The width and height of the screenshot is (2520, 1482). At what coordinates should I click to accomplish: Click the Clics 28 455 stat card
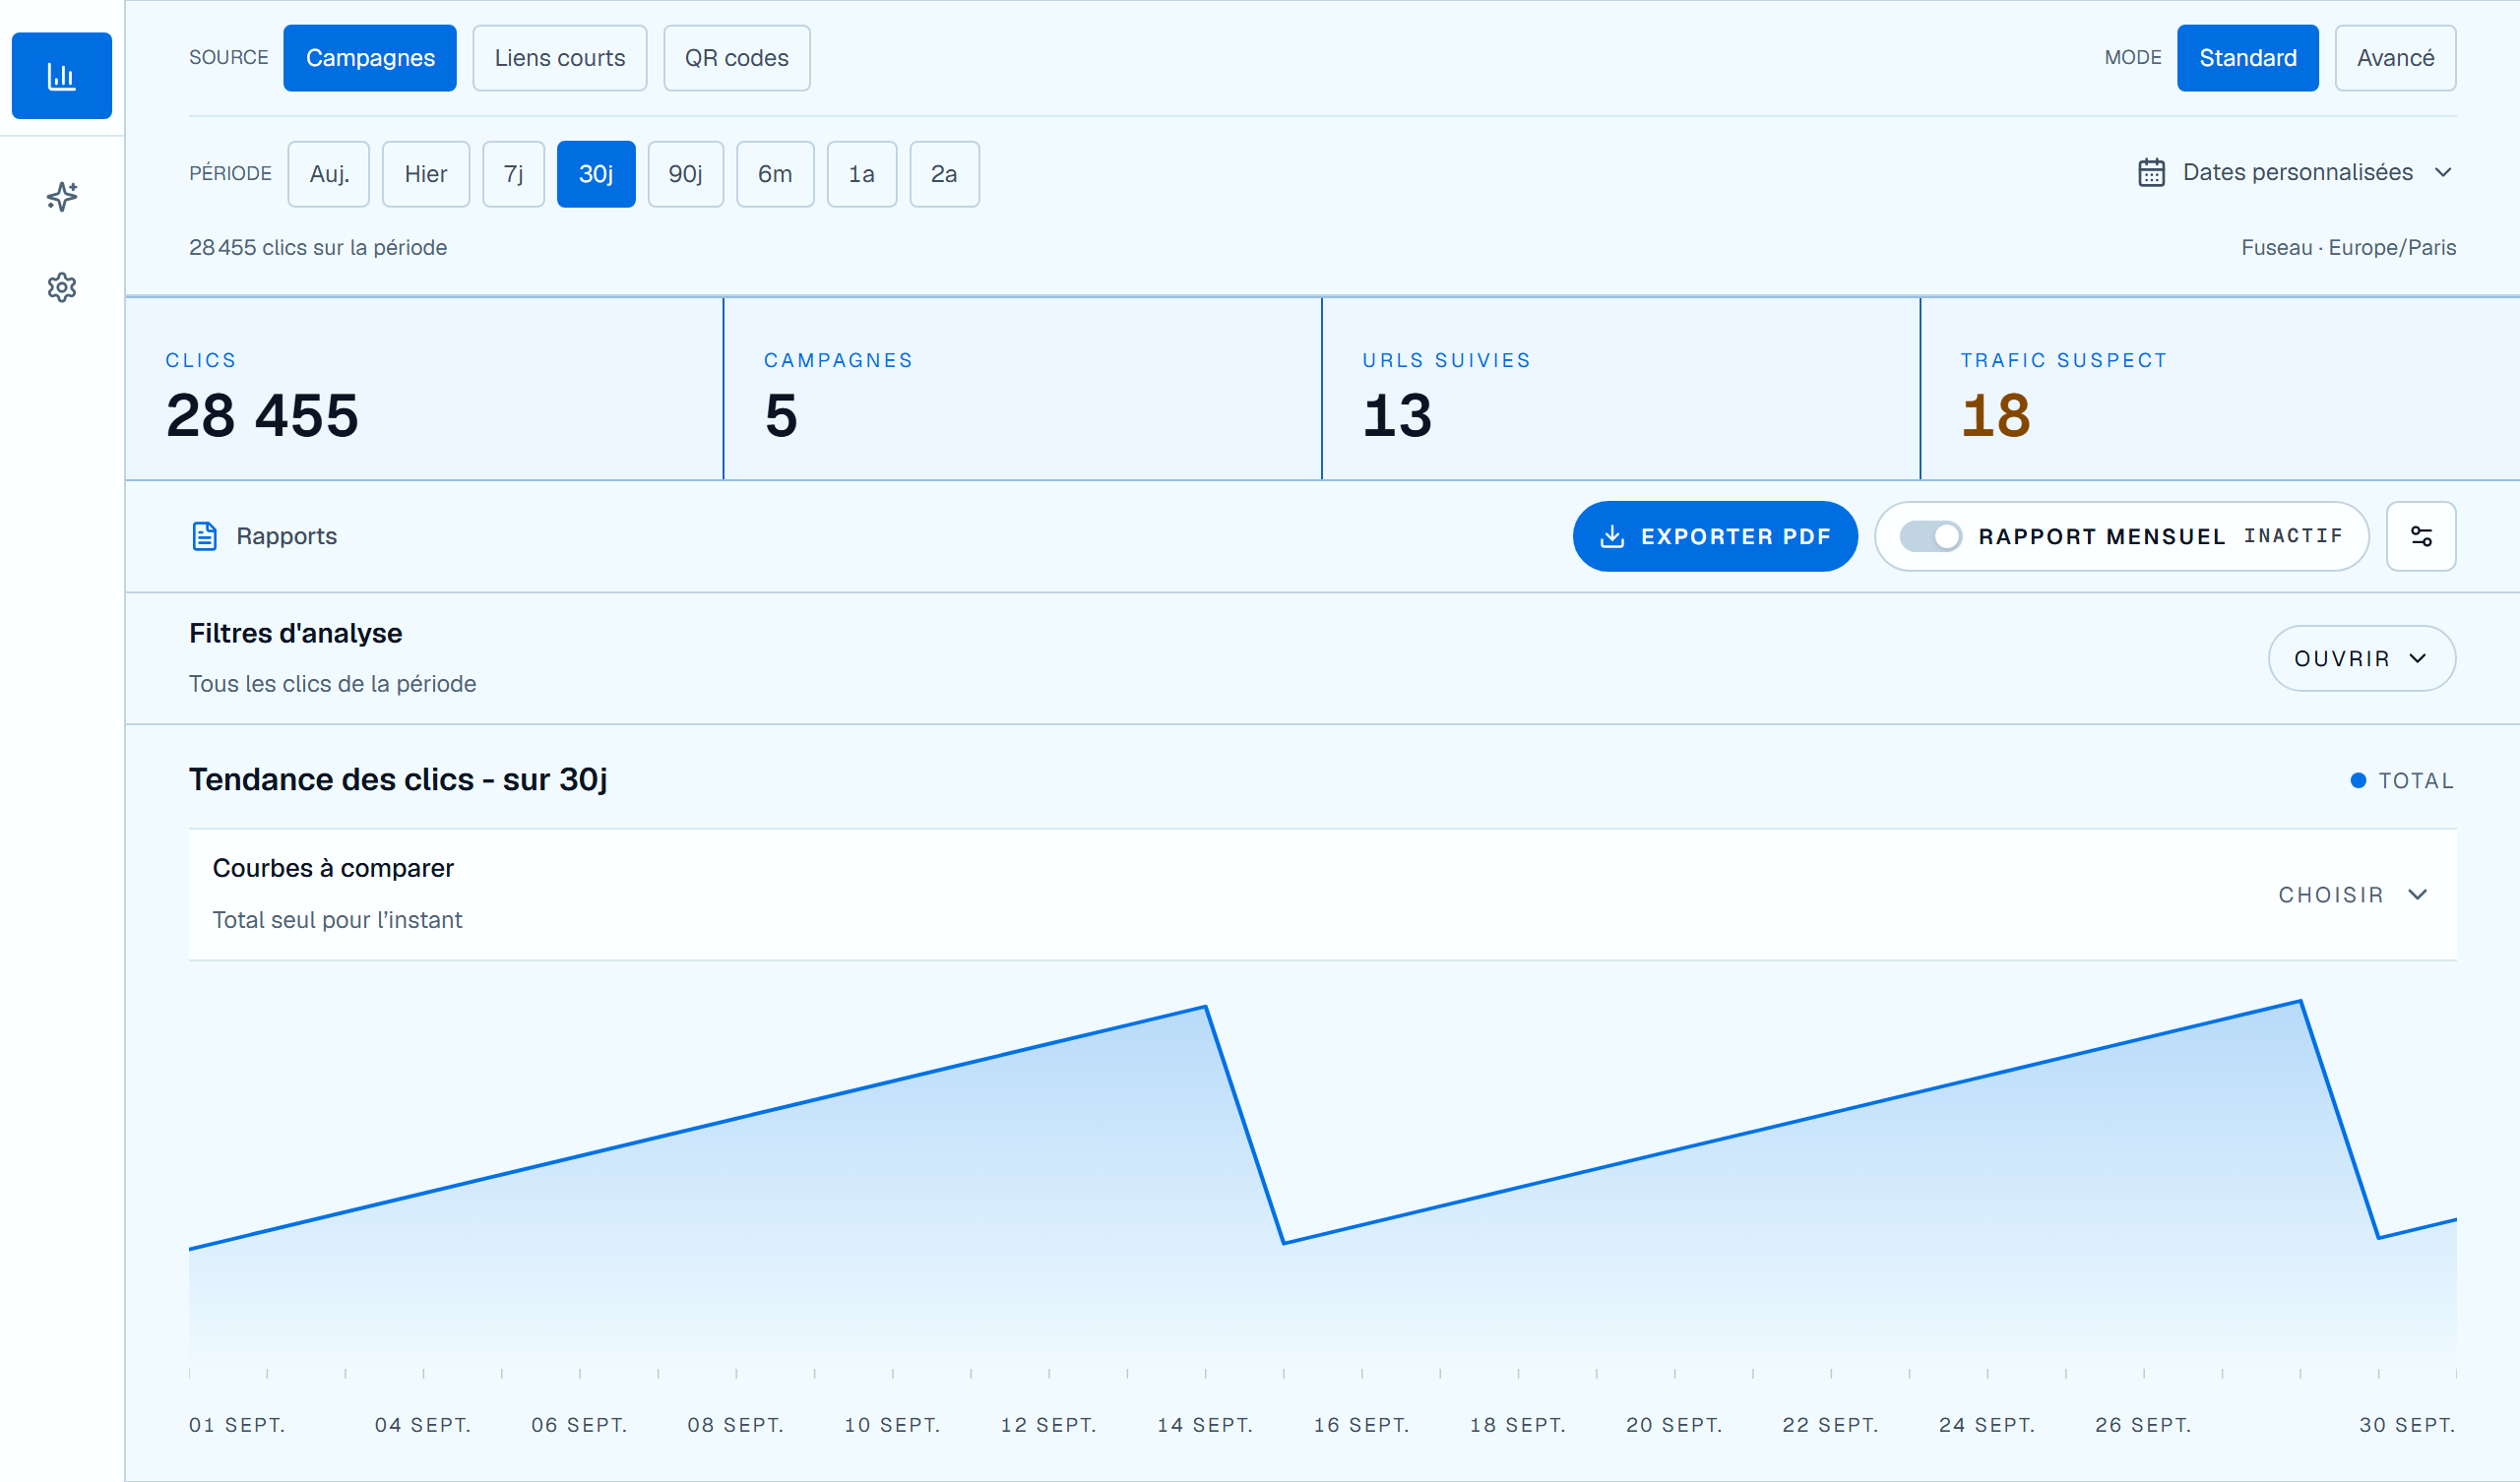tap(424, 389)
